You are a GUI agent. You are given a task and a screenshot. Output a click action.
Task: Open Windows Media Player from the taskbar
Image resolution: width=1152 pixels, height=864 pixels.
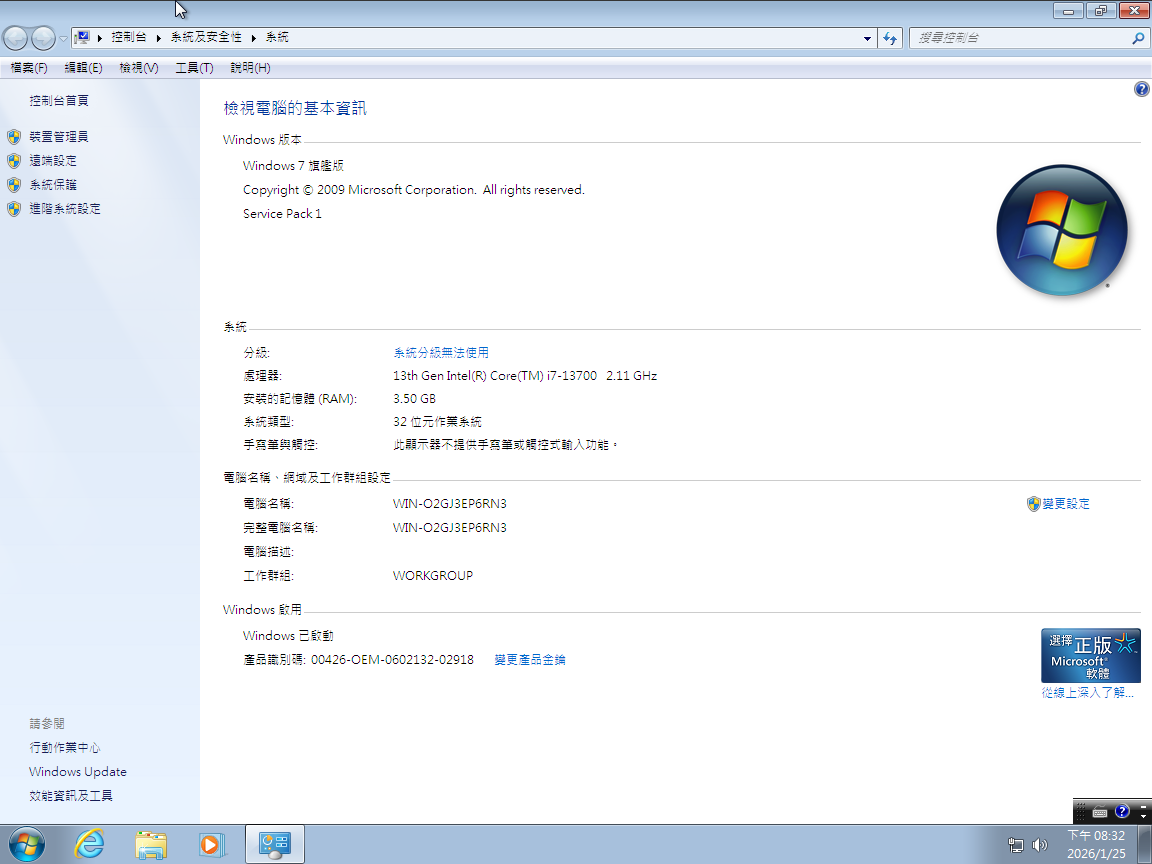(211, 843)
